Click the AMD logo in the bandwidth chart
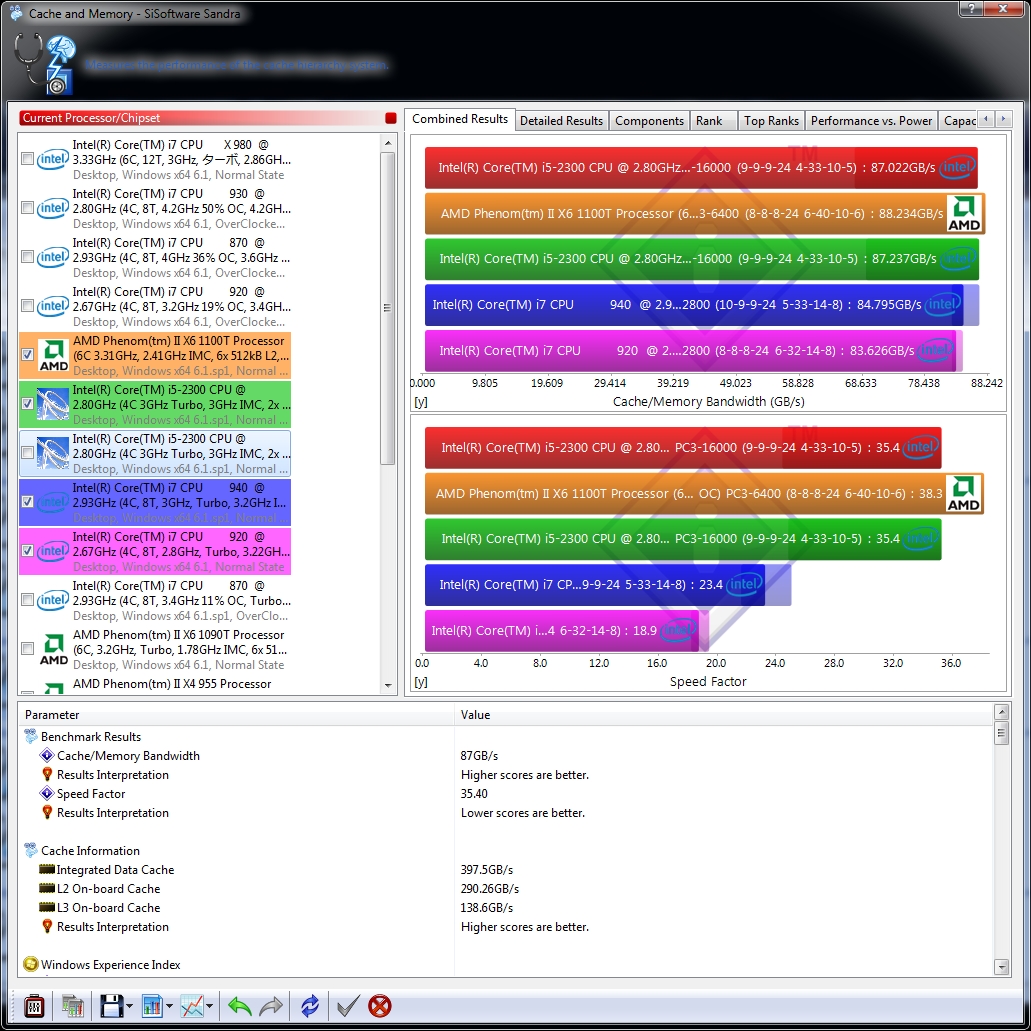The height and width of the screenshot is (1031, 1031). [x=964, y=214]
